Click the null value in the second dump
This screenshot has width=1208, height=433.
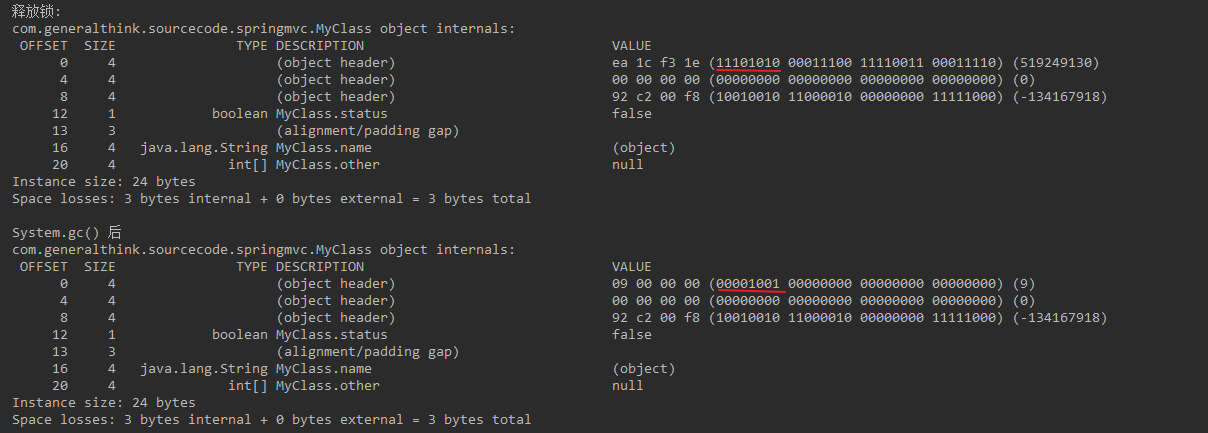[628, 385]
